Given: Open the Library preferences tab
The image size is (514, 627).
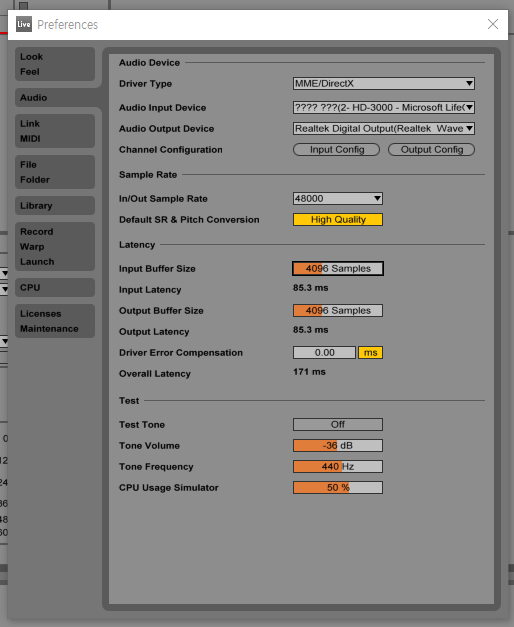Looking at the screenshot, I should (55, 206).
